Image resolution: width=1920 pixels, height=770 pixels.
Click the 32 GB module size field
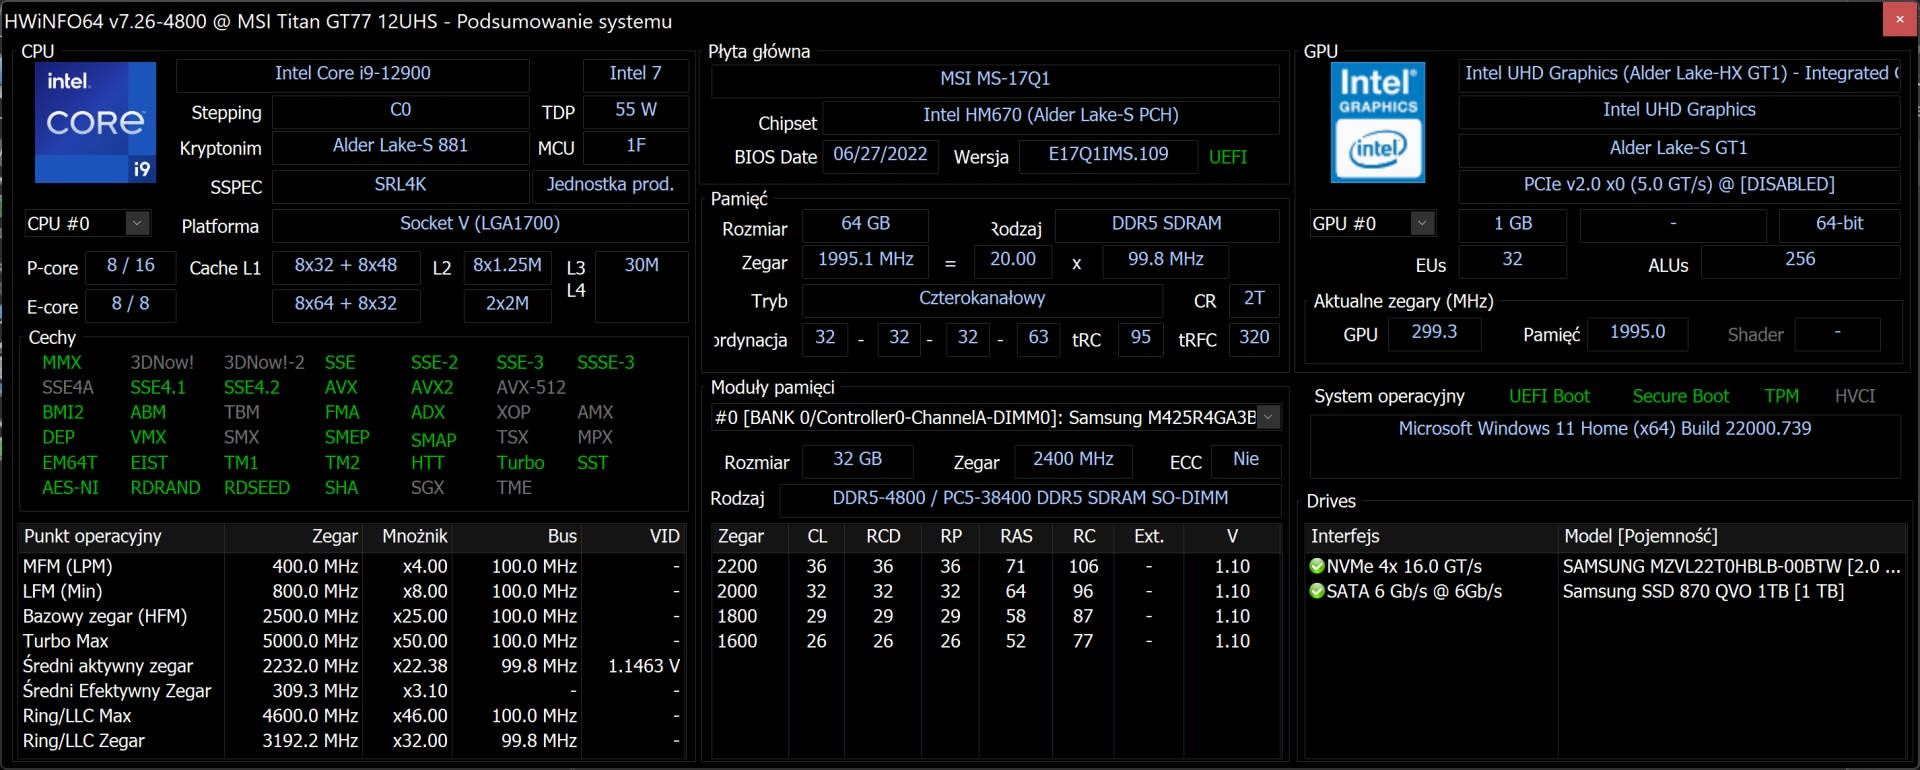(858, 460)
